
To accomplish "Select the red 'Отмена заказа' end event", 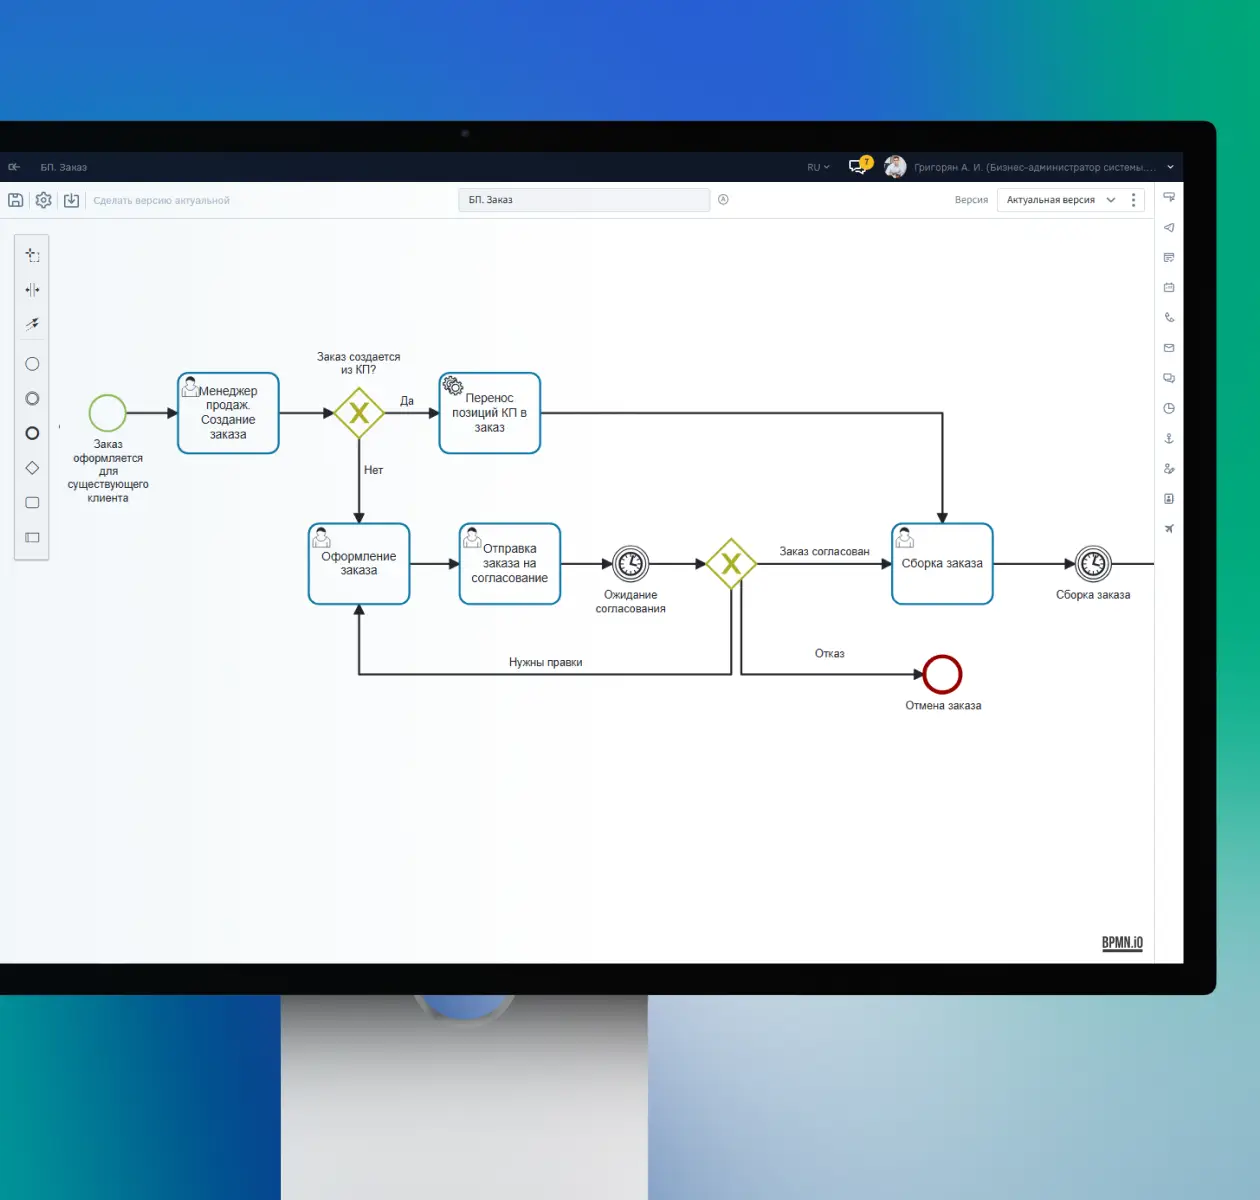I will 942,674.
